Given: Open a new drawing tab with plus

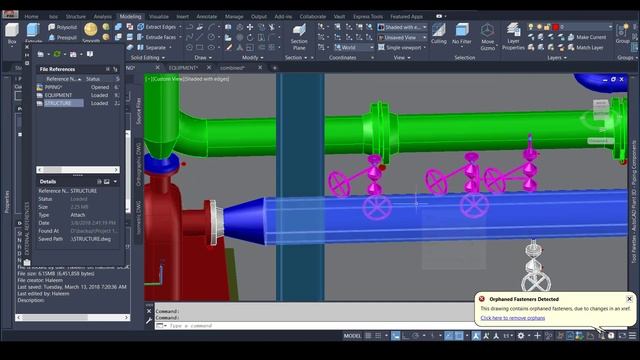Looking at the screenshot, I should (274, 68).
